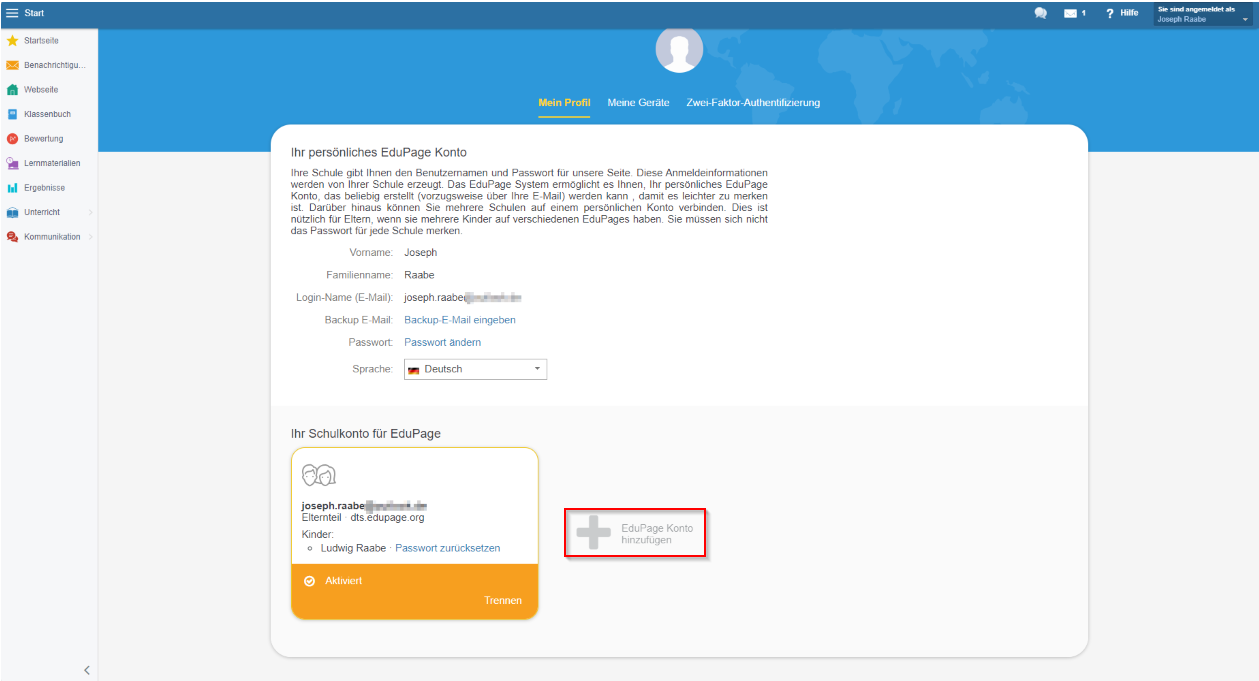The height and width of the screenshot is (681, 1259).
Task: Click the Aktiviert status text
Action: [344, 580]
